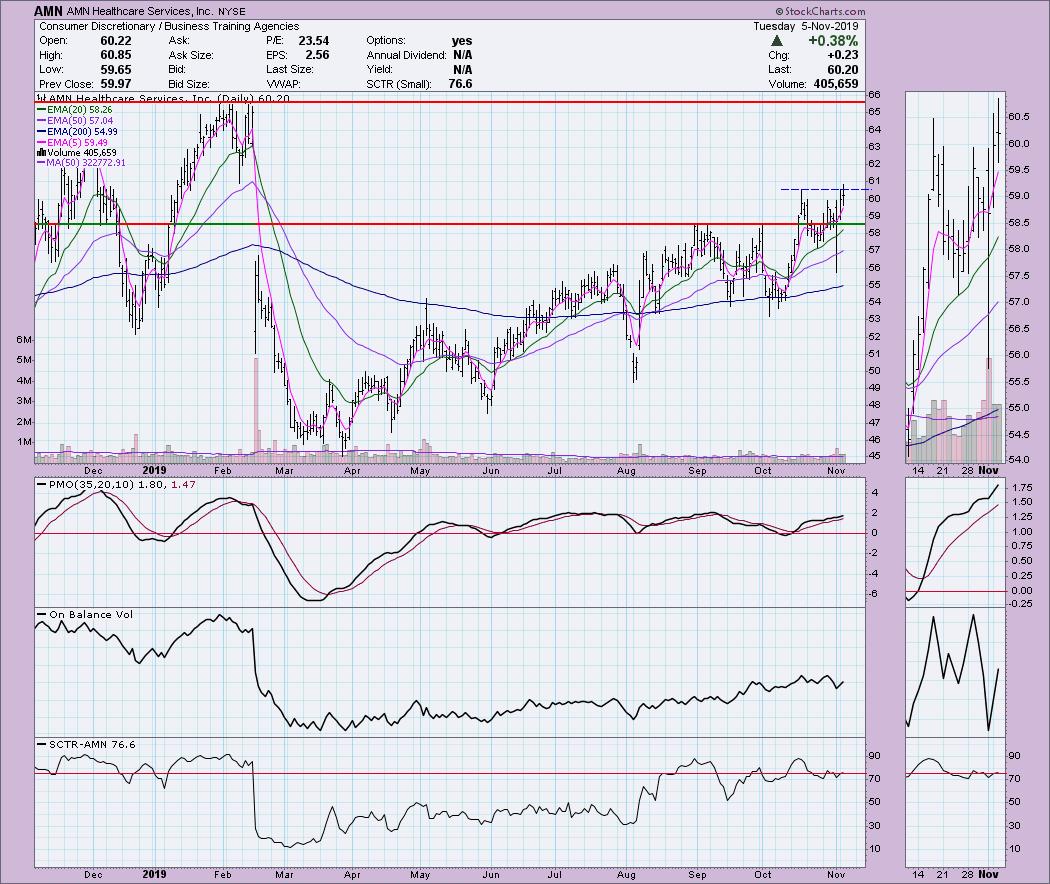Click the company name AMN Healthcare Services, Inc.
Viewport: 1050px width, 884px height.
[x=139, y=11]
